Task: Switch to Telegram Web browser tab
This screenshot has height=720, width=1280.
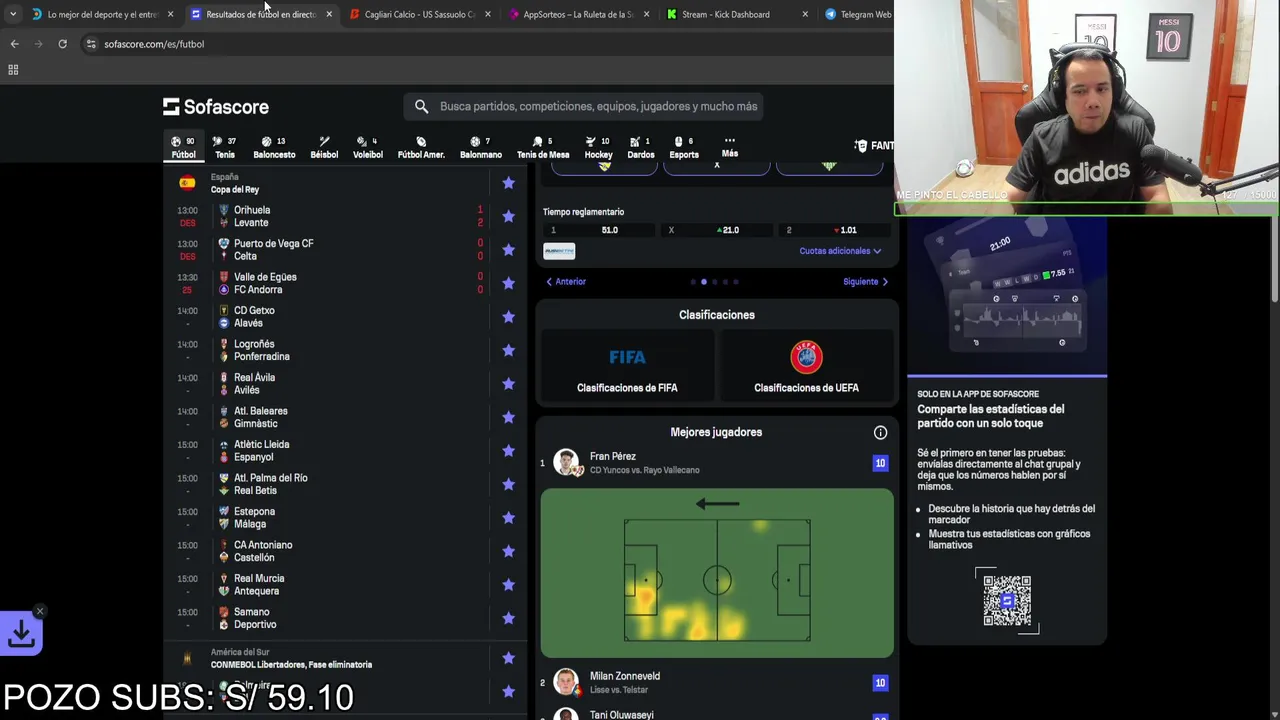Action: tap(858, 14)
